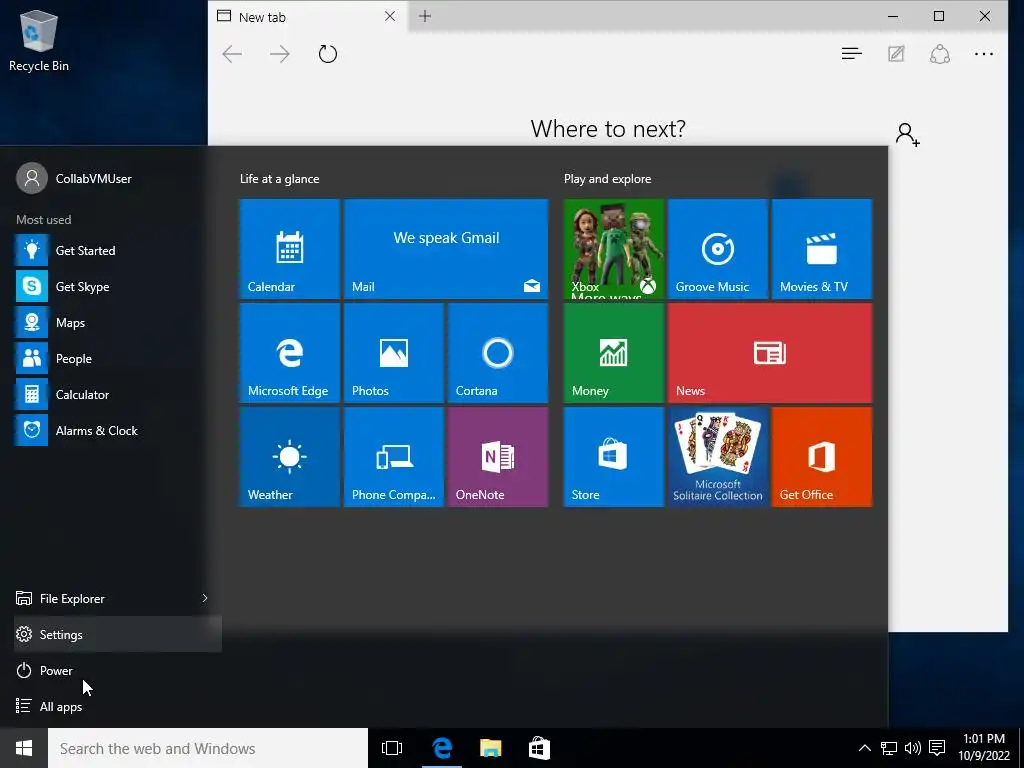Refresh the page in Edge

328,54
